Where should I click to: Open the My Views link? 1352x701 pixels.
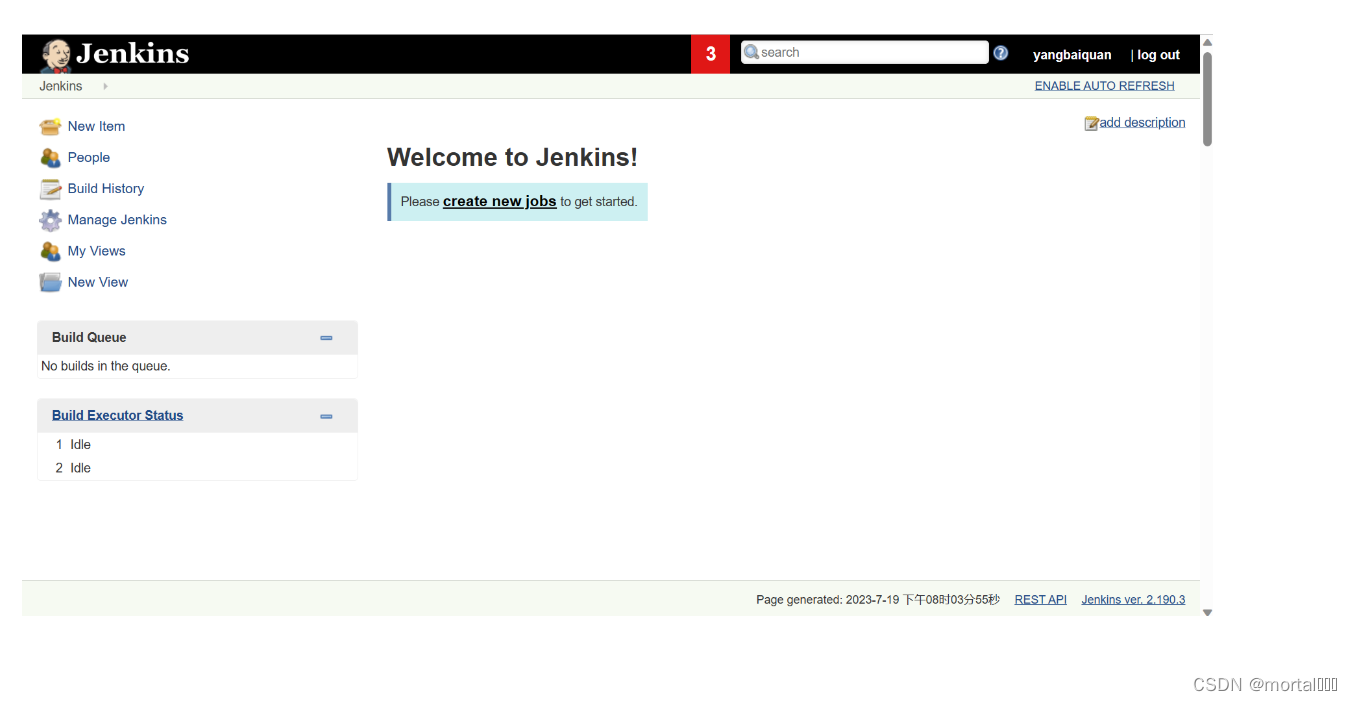96,250
